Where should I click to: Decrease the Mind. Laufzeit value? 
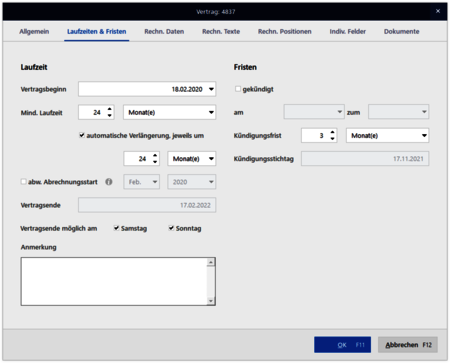tap(110, 116)
